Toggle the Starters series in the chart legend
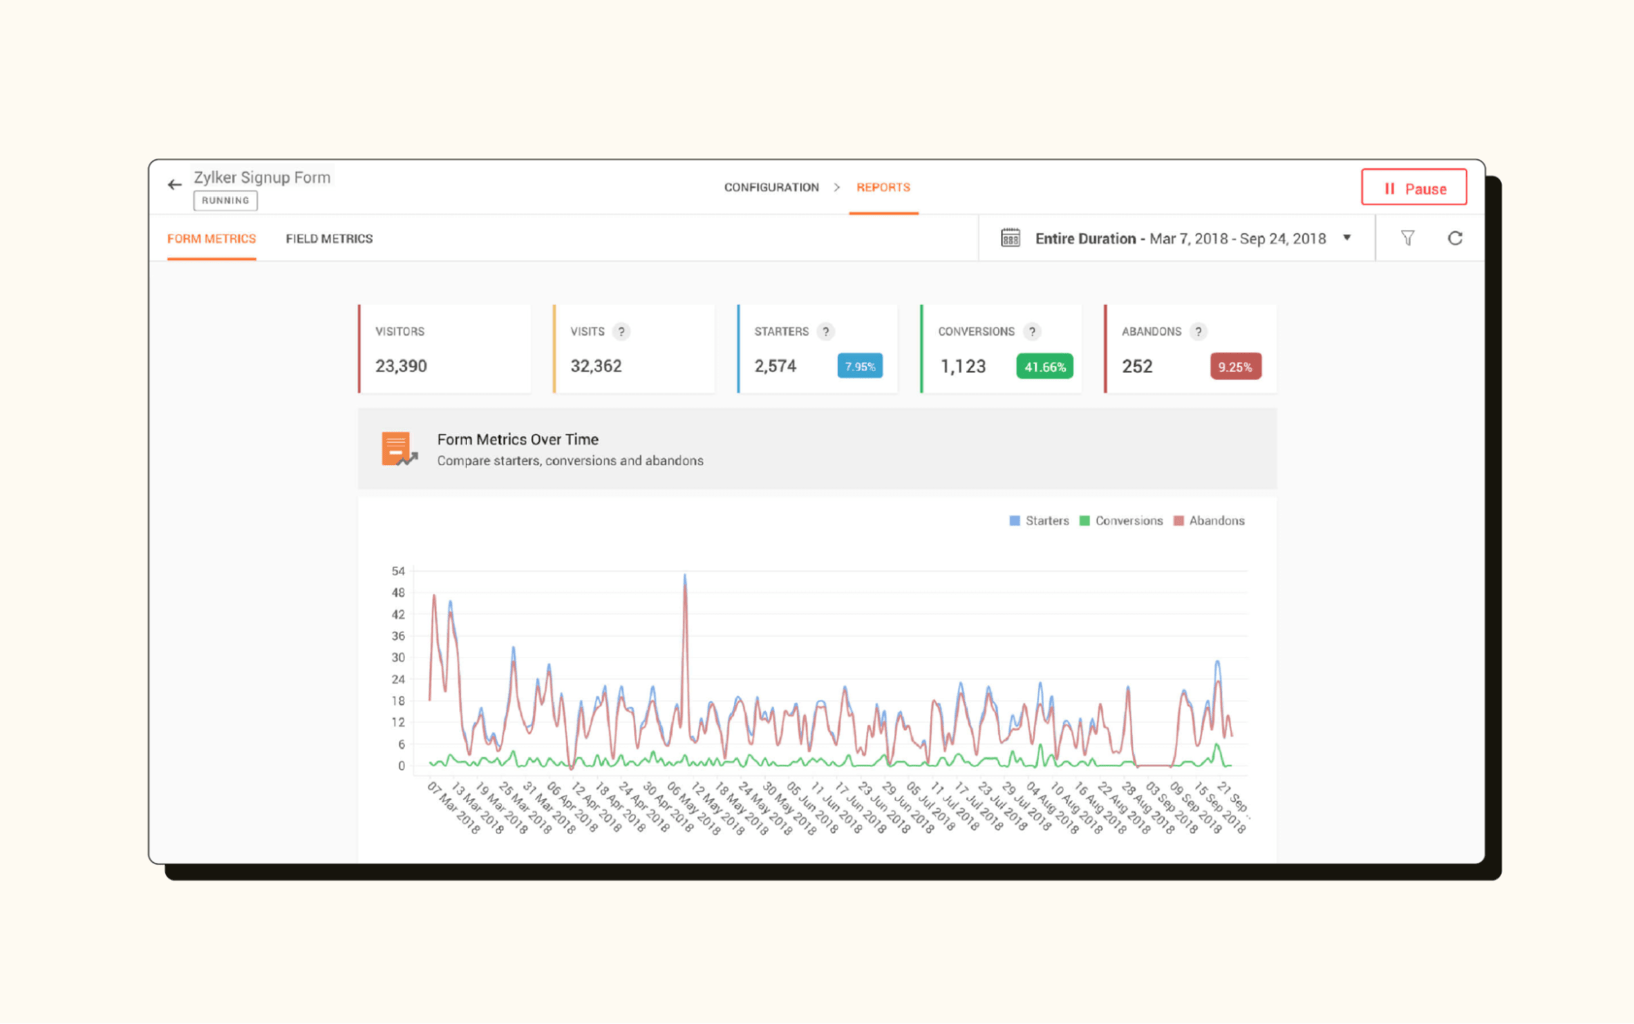1634x1024 pixels. click(x=1040, y=520)
